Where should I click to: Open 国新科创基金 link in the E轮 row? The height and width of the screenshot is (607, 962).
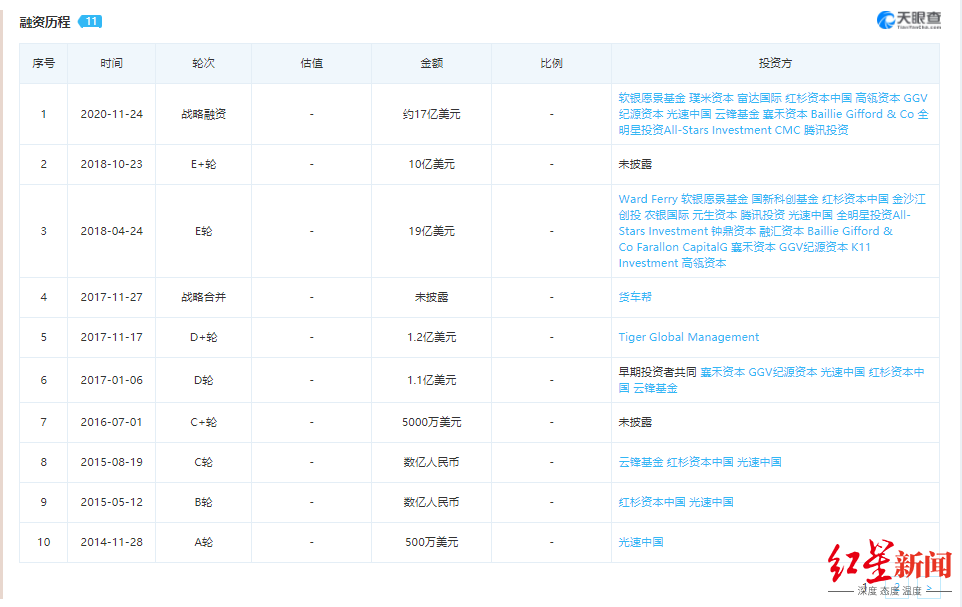[785, 199]
